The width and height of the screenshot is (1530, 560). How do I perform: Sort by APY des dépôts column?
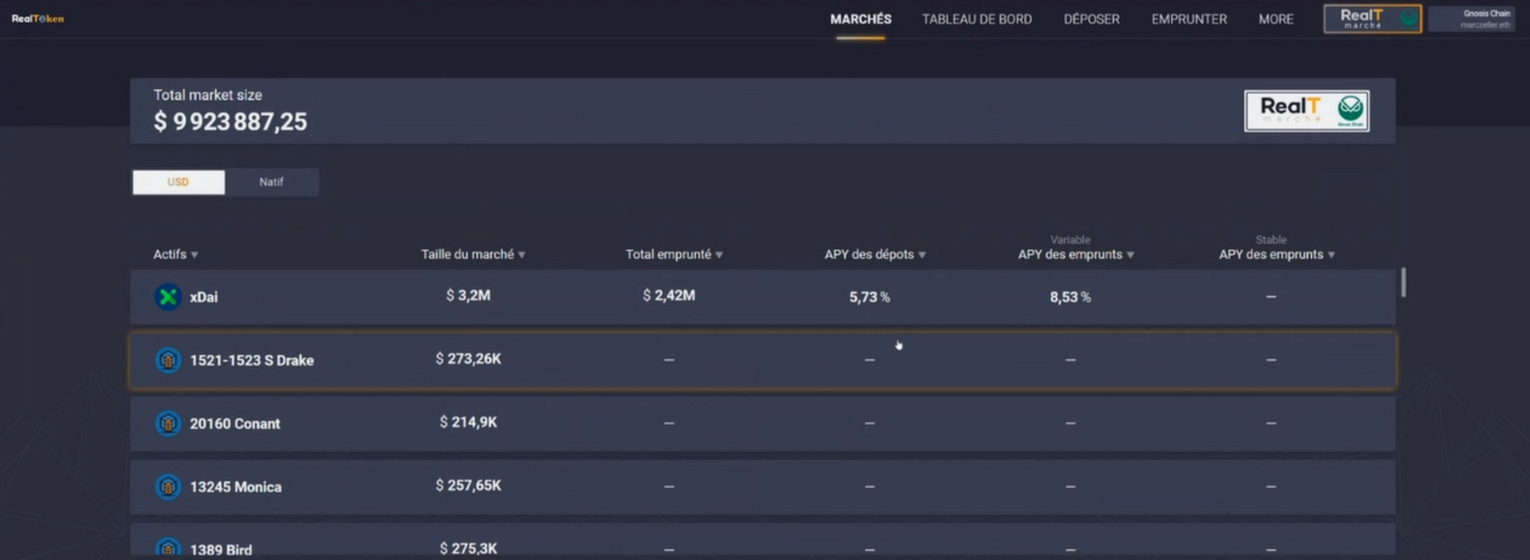click(x=875, y=255)
